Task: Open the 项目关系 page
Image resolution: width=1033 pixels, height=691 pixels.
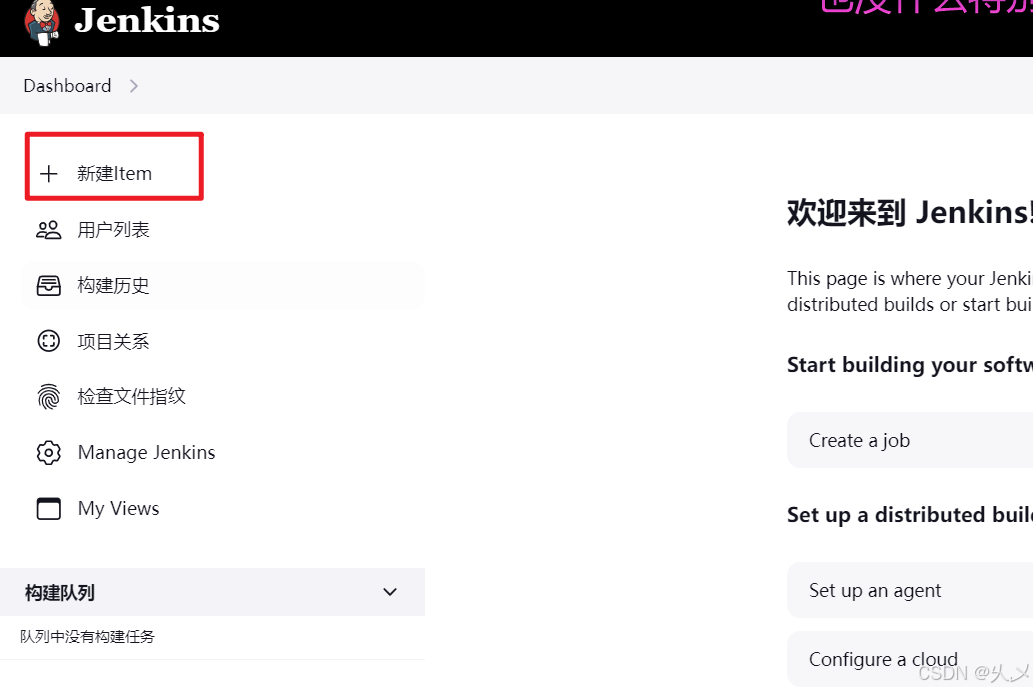Action: [113, 341]
